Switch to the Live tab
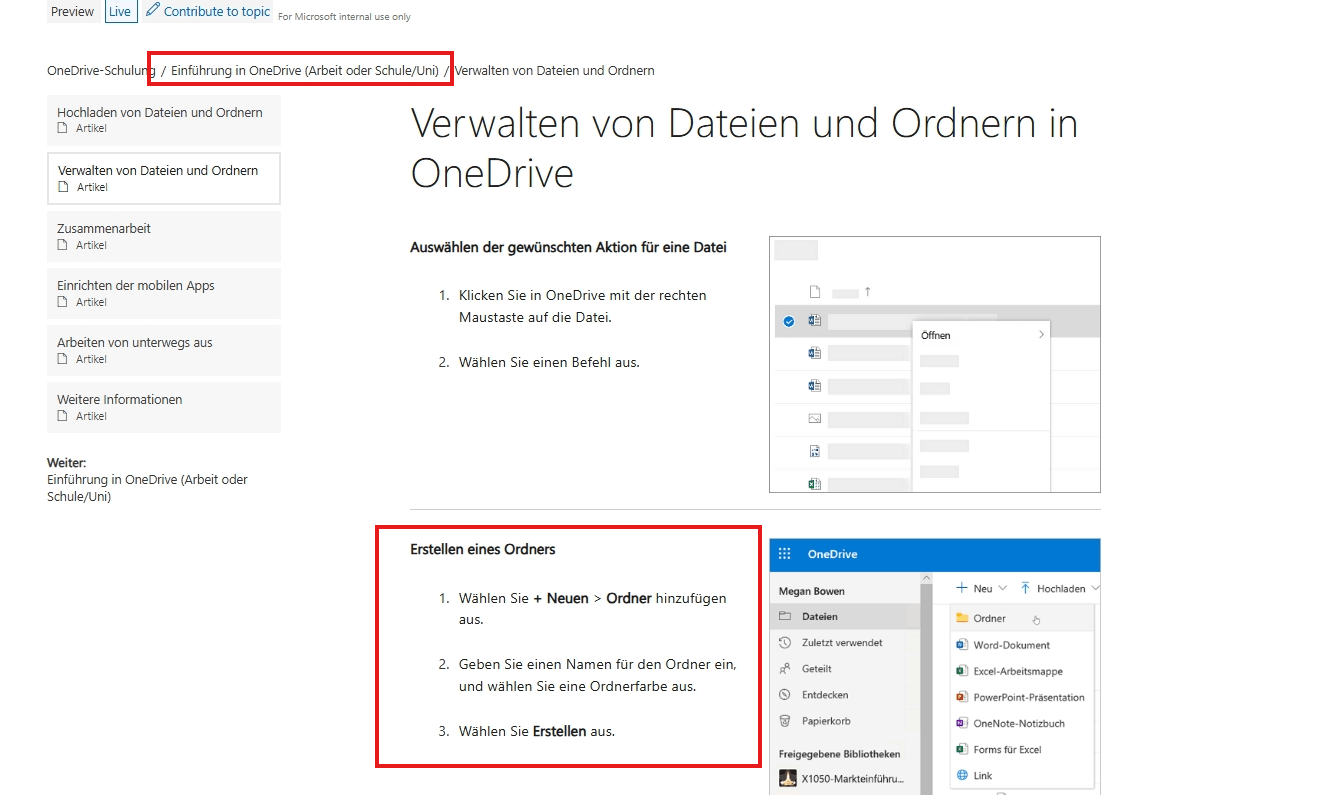1335x795 pixels. [x=120, y=12]
